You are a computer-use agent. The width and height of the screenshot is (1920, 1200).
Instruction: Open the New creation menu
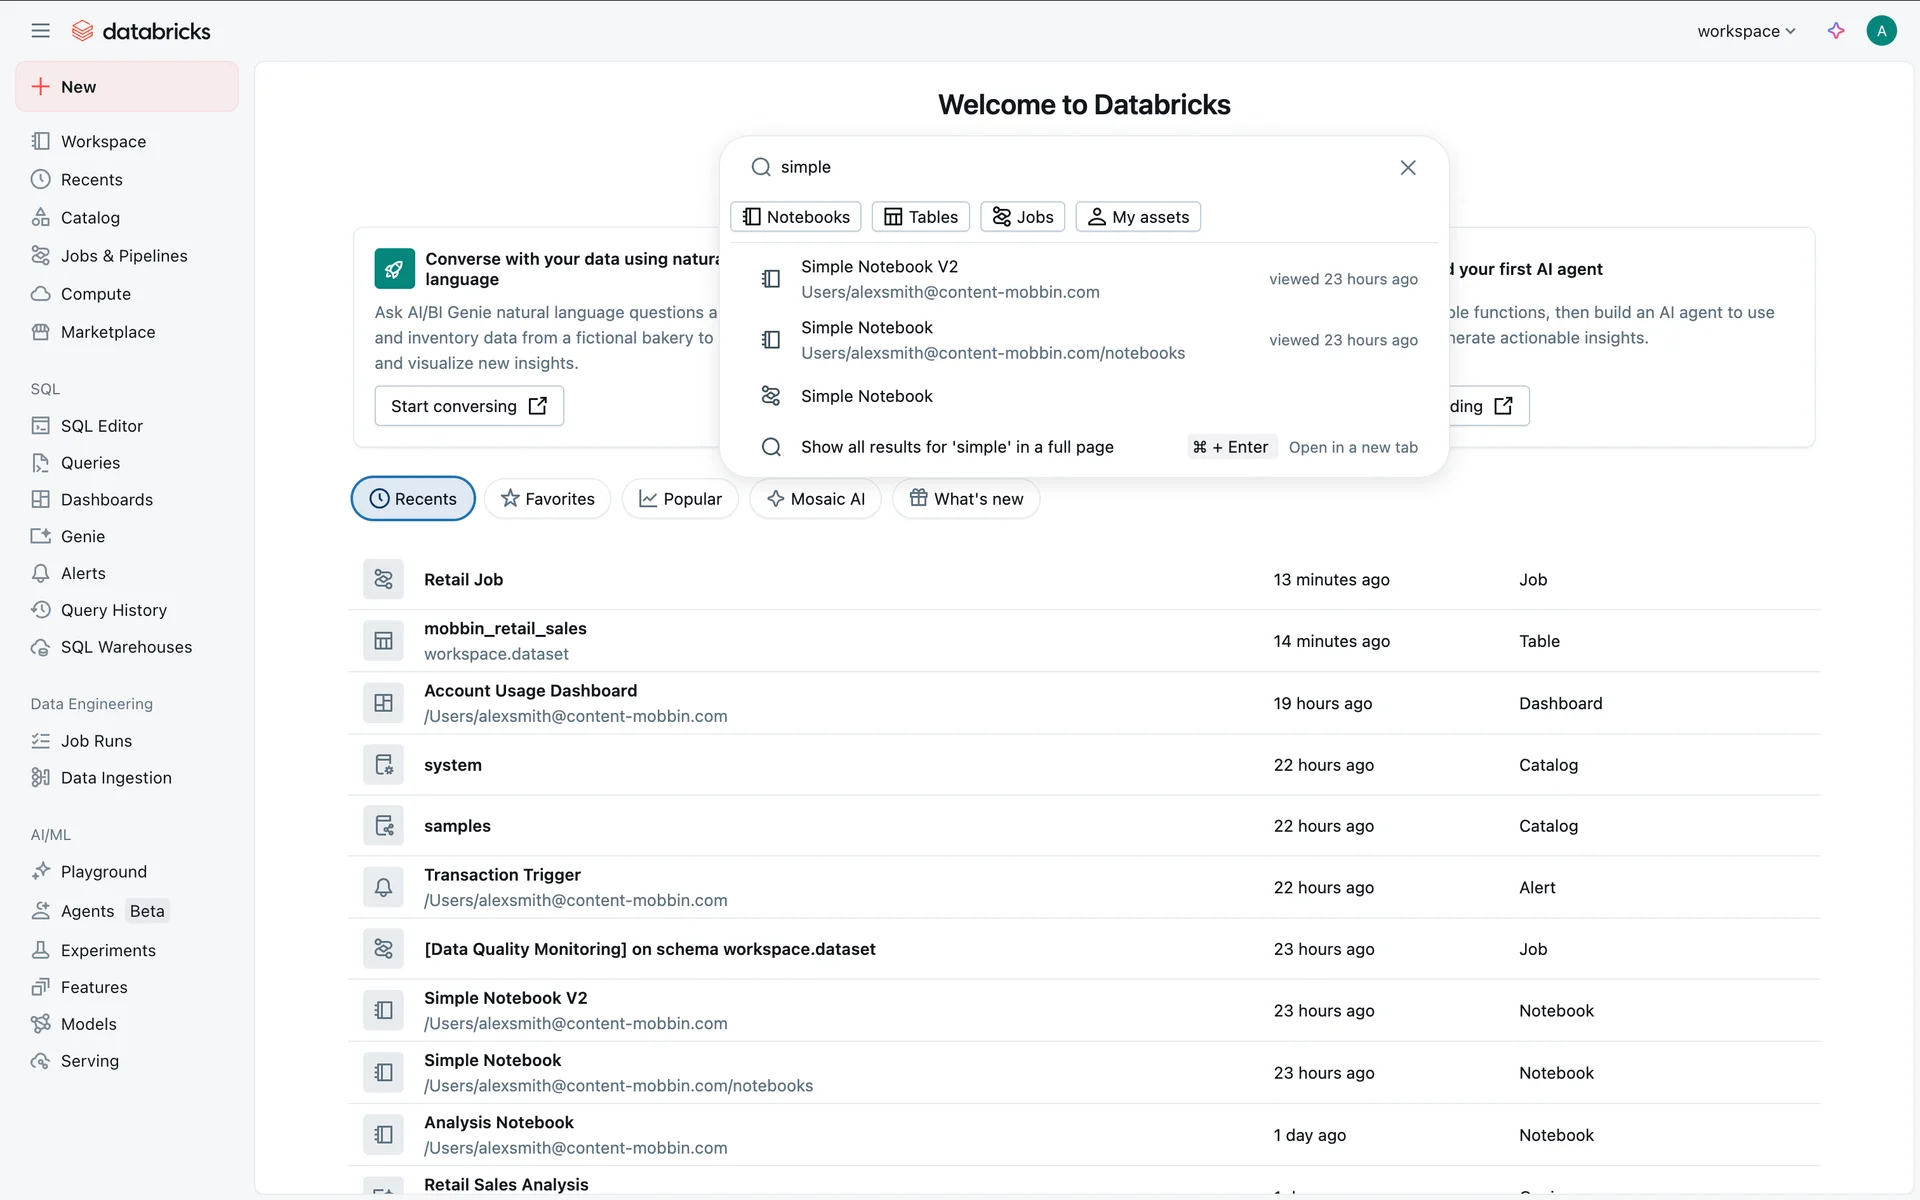pyautogui.click(x=127, y=87)
